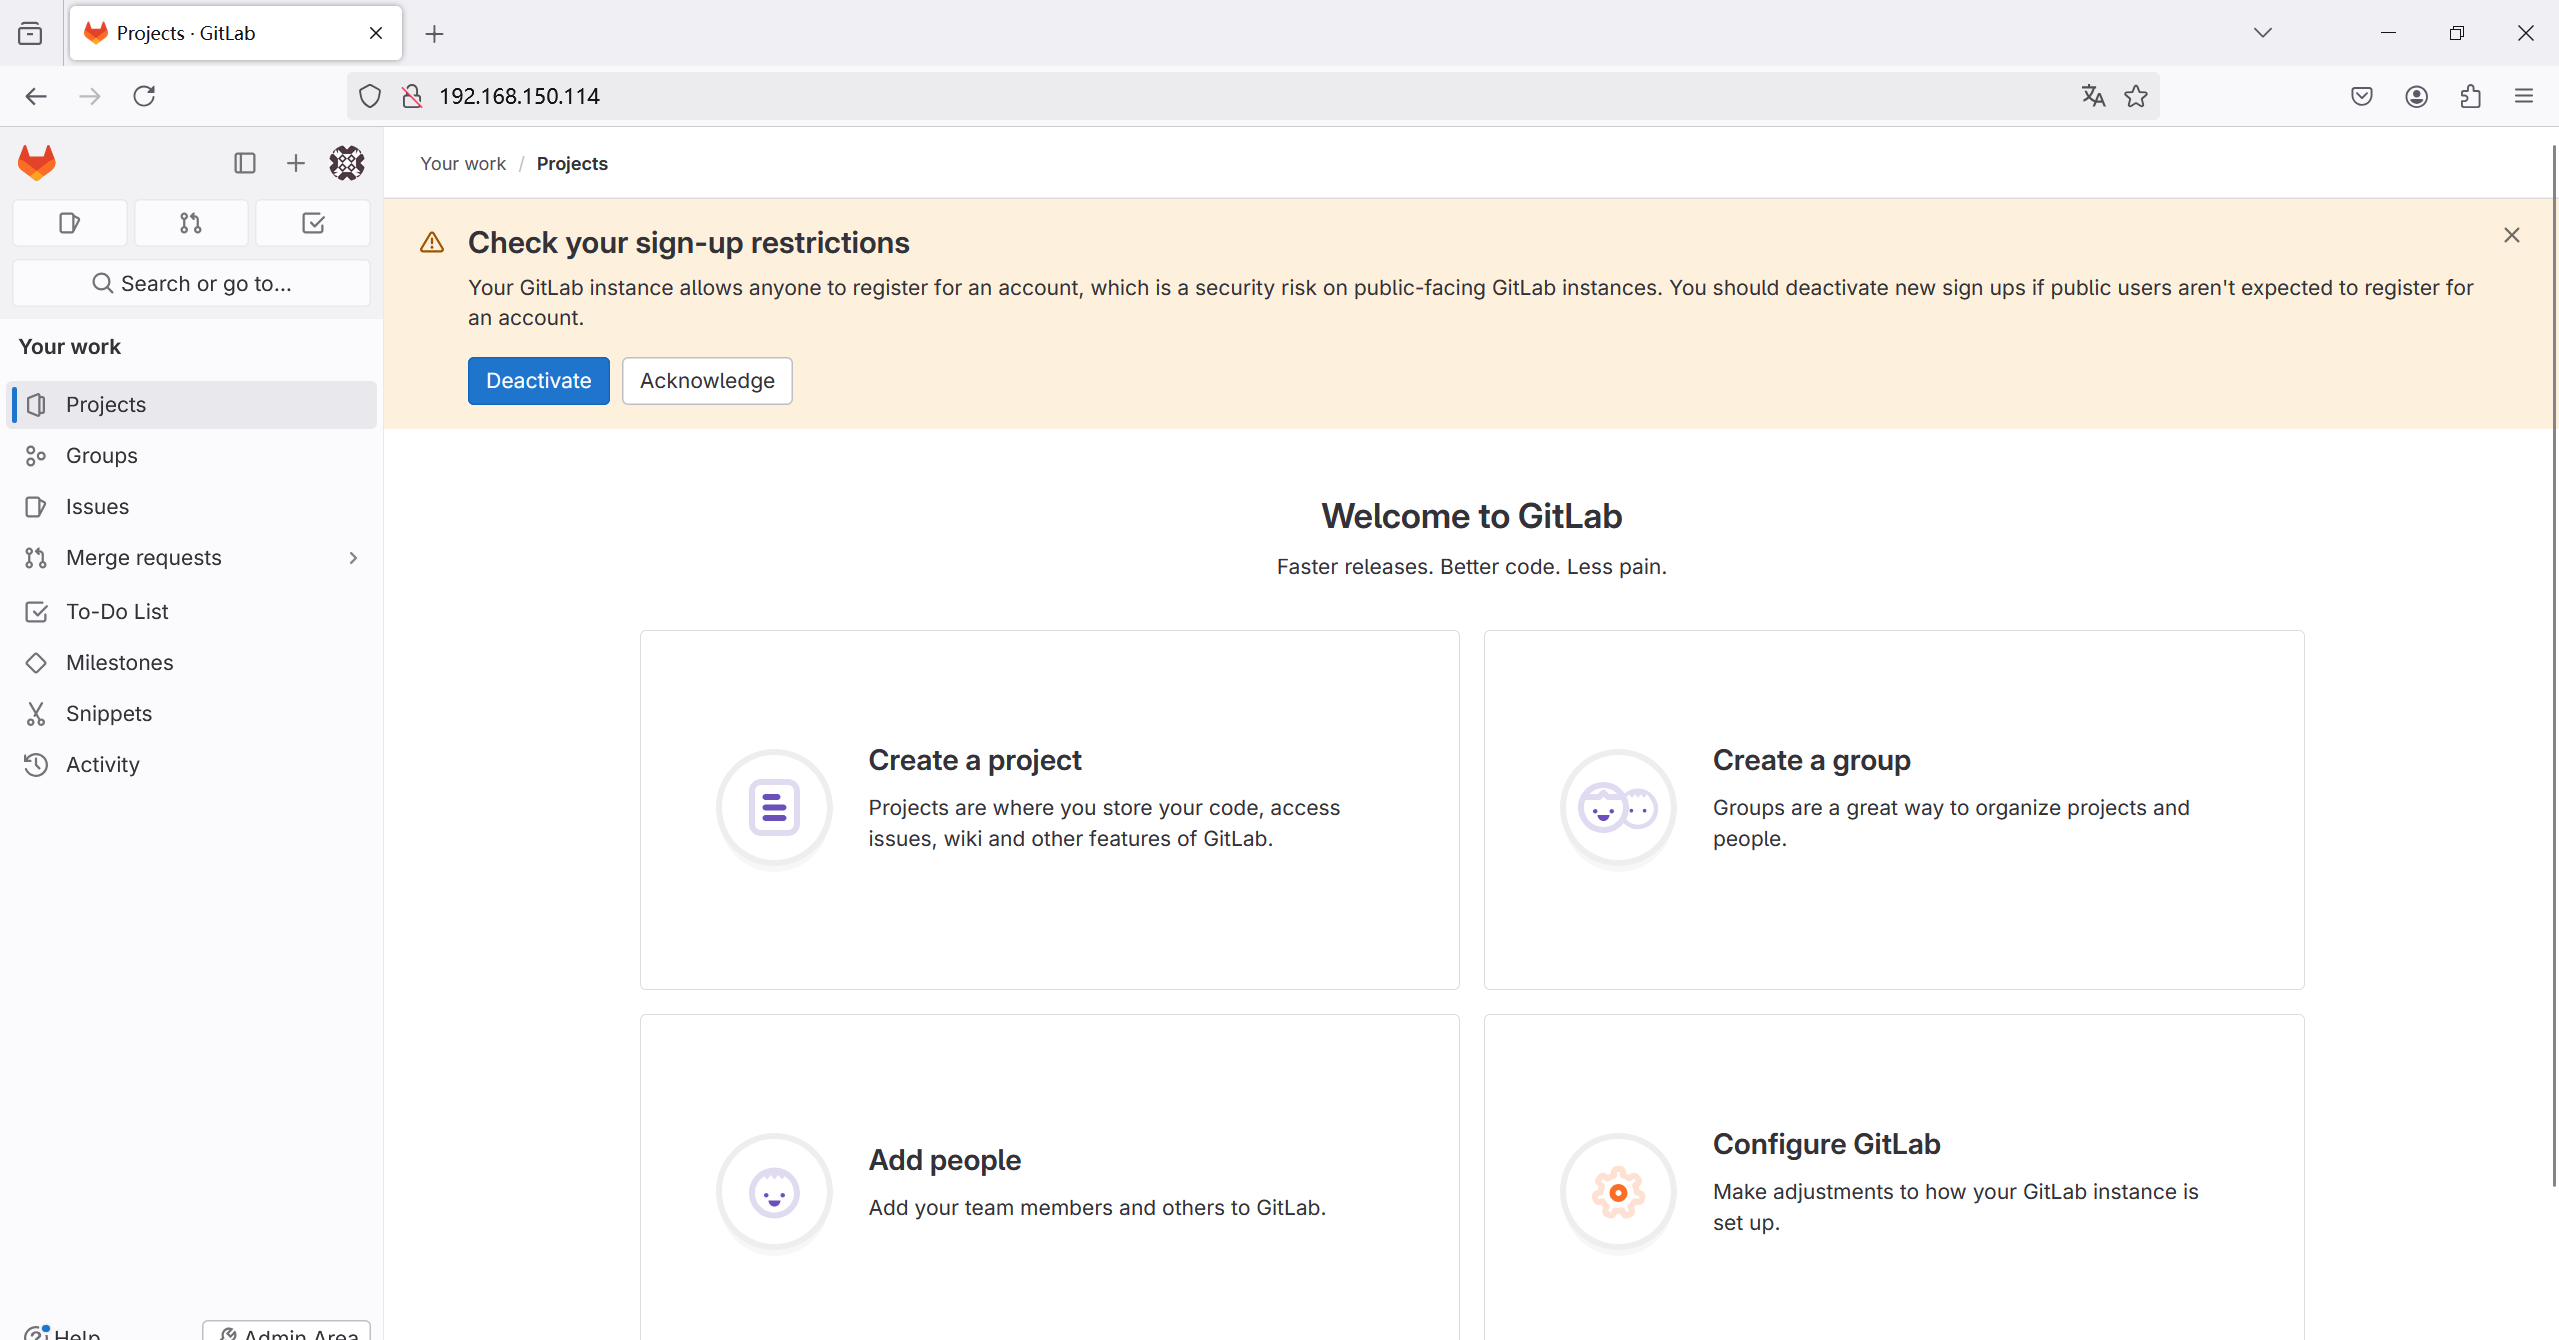Open the Create a group card
The image size is (2559, 1340).
1894,810
